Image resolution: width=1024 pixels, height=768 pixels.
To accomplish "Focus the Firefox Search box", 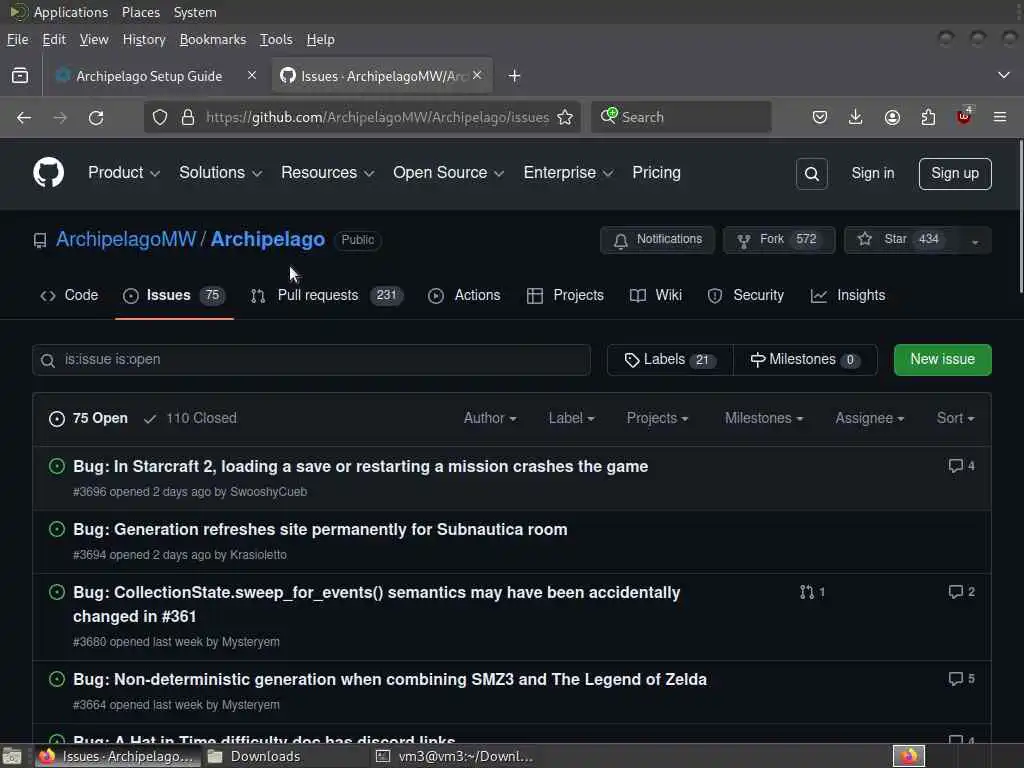I will tap(681, 118).
